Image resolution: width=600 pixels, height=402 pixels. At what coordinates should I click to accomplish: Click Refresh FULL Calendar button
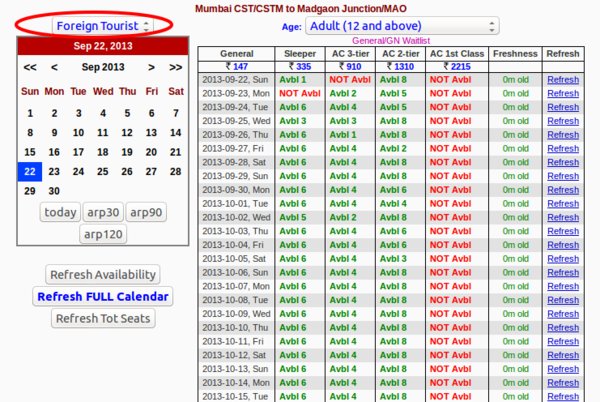pyautogui.click(x=103, y=297)
